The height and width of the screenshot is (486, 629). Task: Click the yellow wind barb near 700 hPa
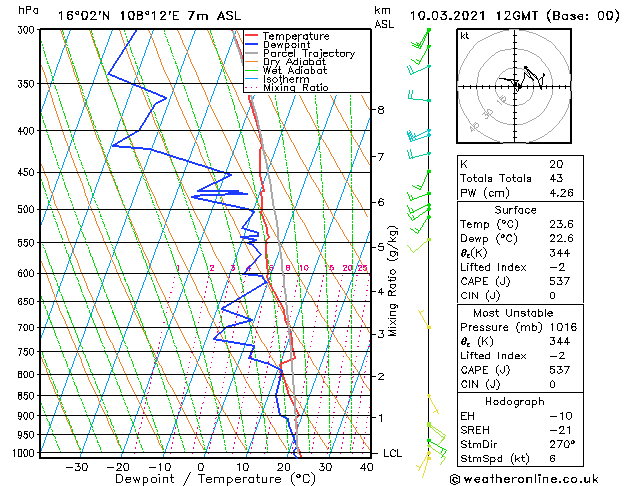(424, 319)
